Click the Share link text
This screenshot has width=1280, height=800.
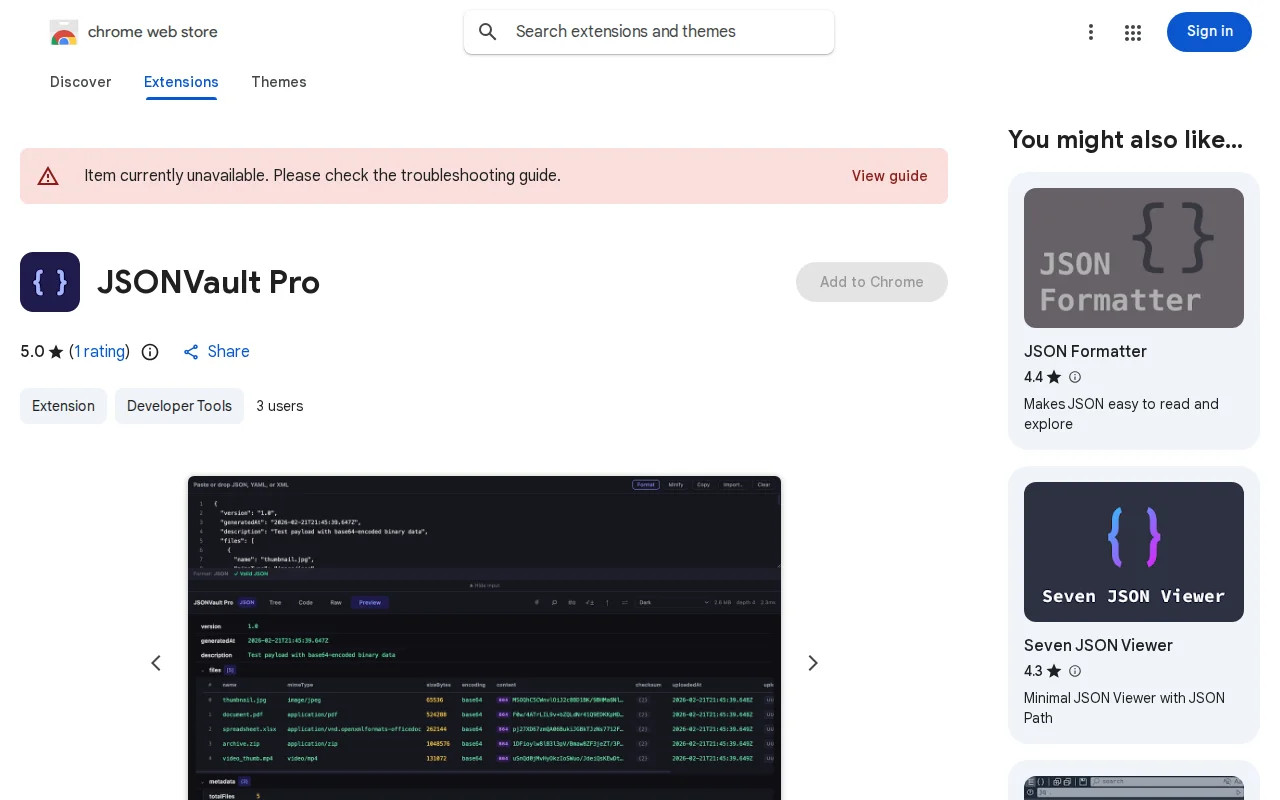229,352
